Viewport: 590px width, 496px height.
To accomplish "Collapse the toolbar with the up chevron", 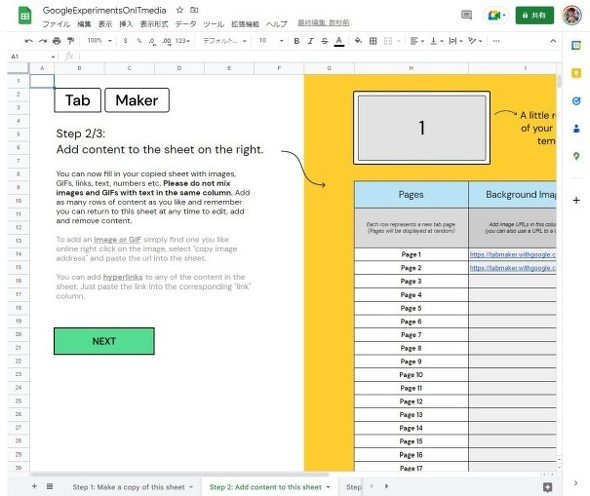I will tap(553, 41).
